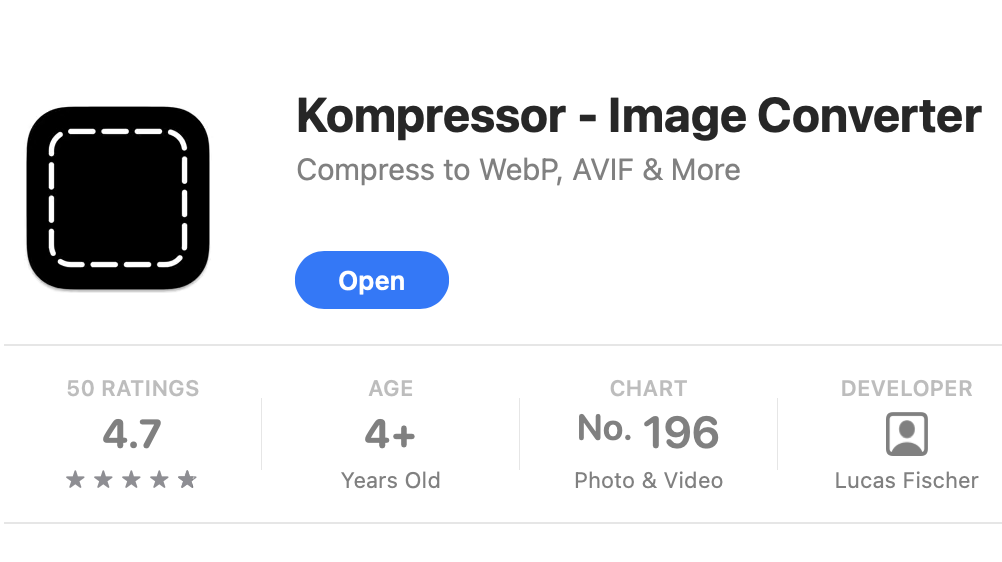Click the Kompressor app icon

click(x=118, y=198)
